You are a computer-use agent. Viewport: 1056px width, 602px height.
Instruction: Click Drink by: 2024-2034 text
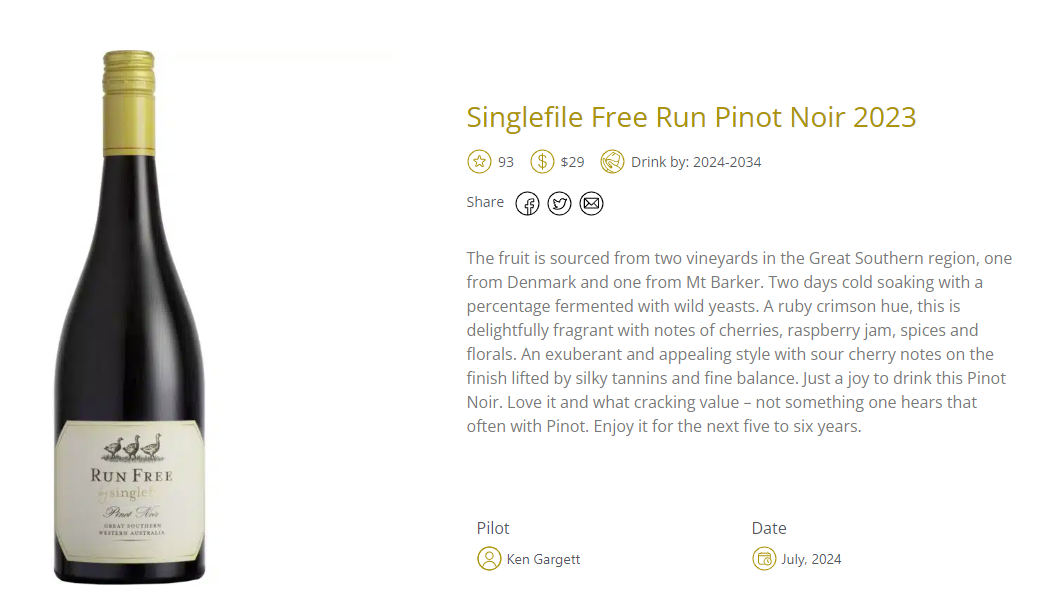pyautogui.click(x=696, y=162)
